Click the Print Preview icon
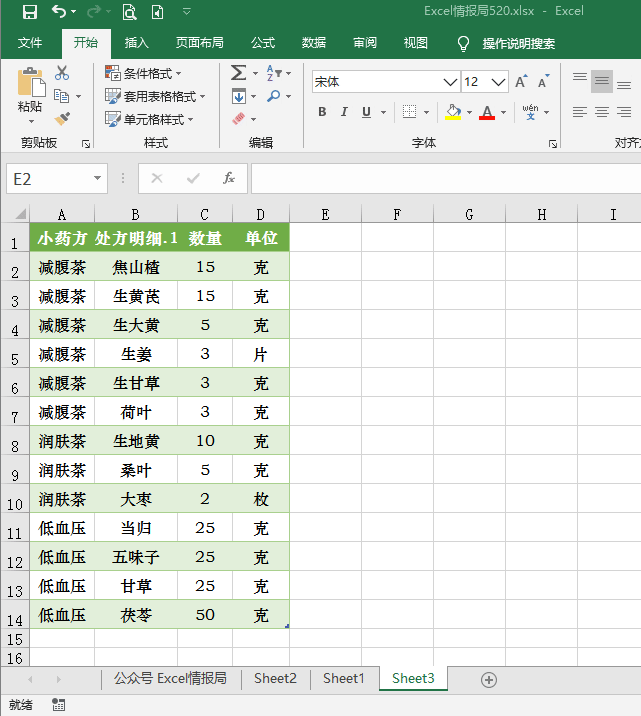 coord(130,12)
